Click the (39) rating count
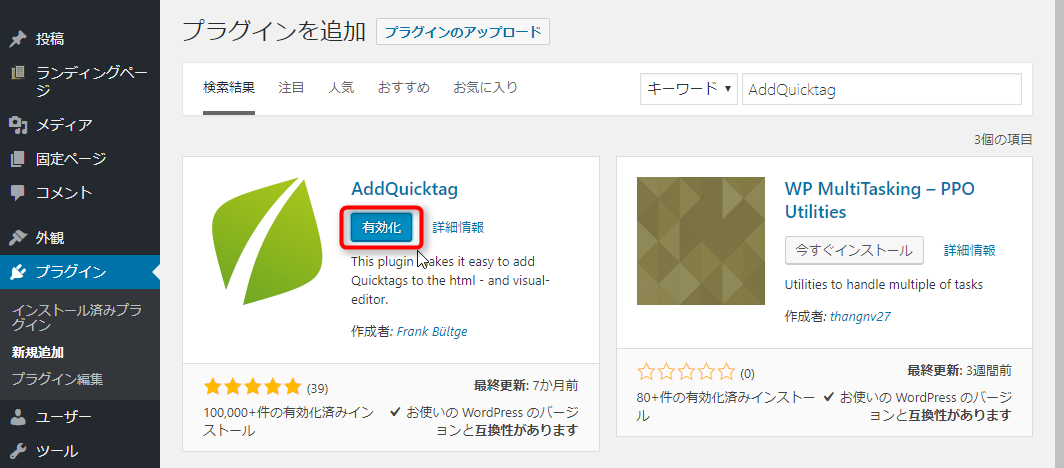Image resolution: width=1064 pixels, height=468 pixels. [x=318, y=389]
